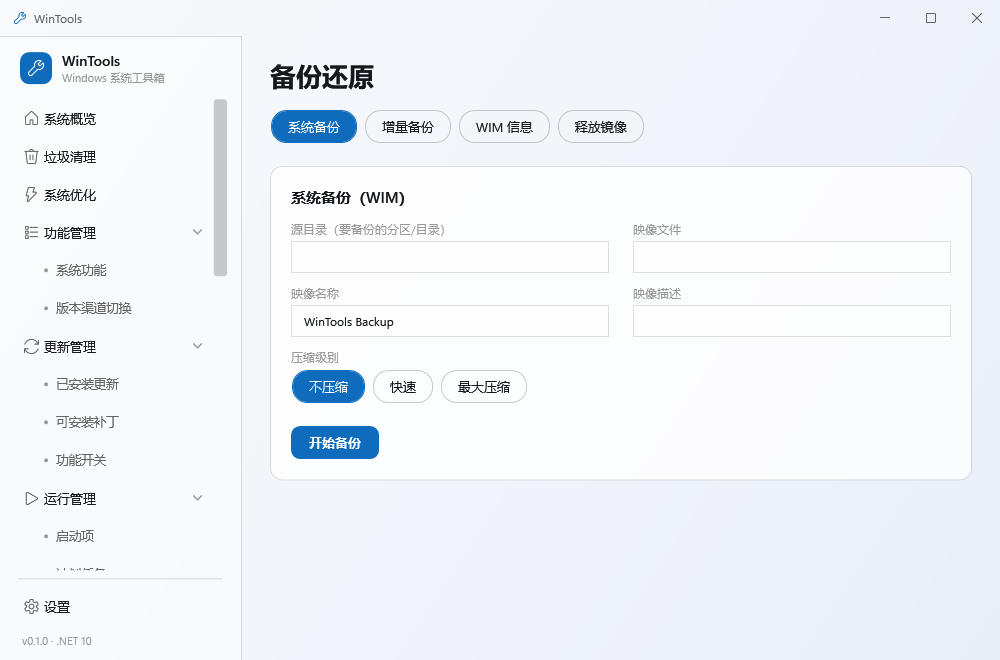The width and height of the screenshot is (1000, 660).
Task: Open 可安装补丁 in the sidebar
Action: 87,422
